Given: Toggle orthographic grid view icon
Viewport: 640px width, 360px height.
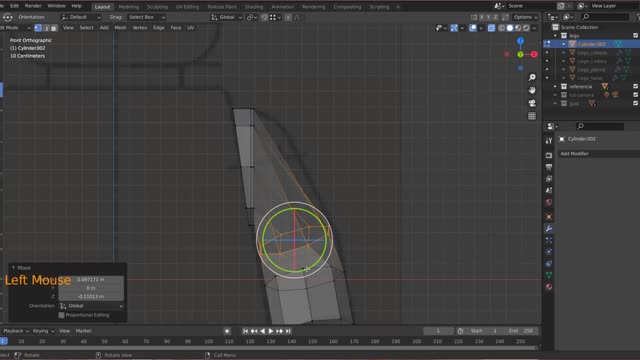Looking at the screenshot, I should point(532,116).
